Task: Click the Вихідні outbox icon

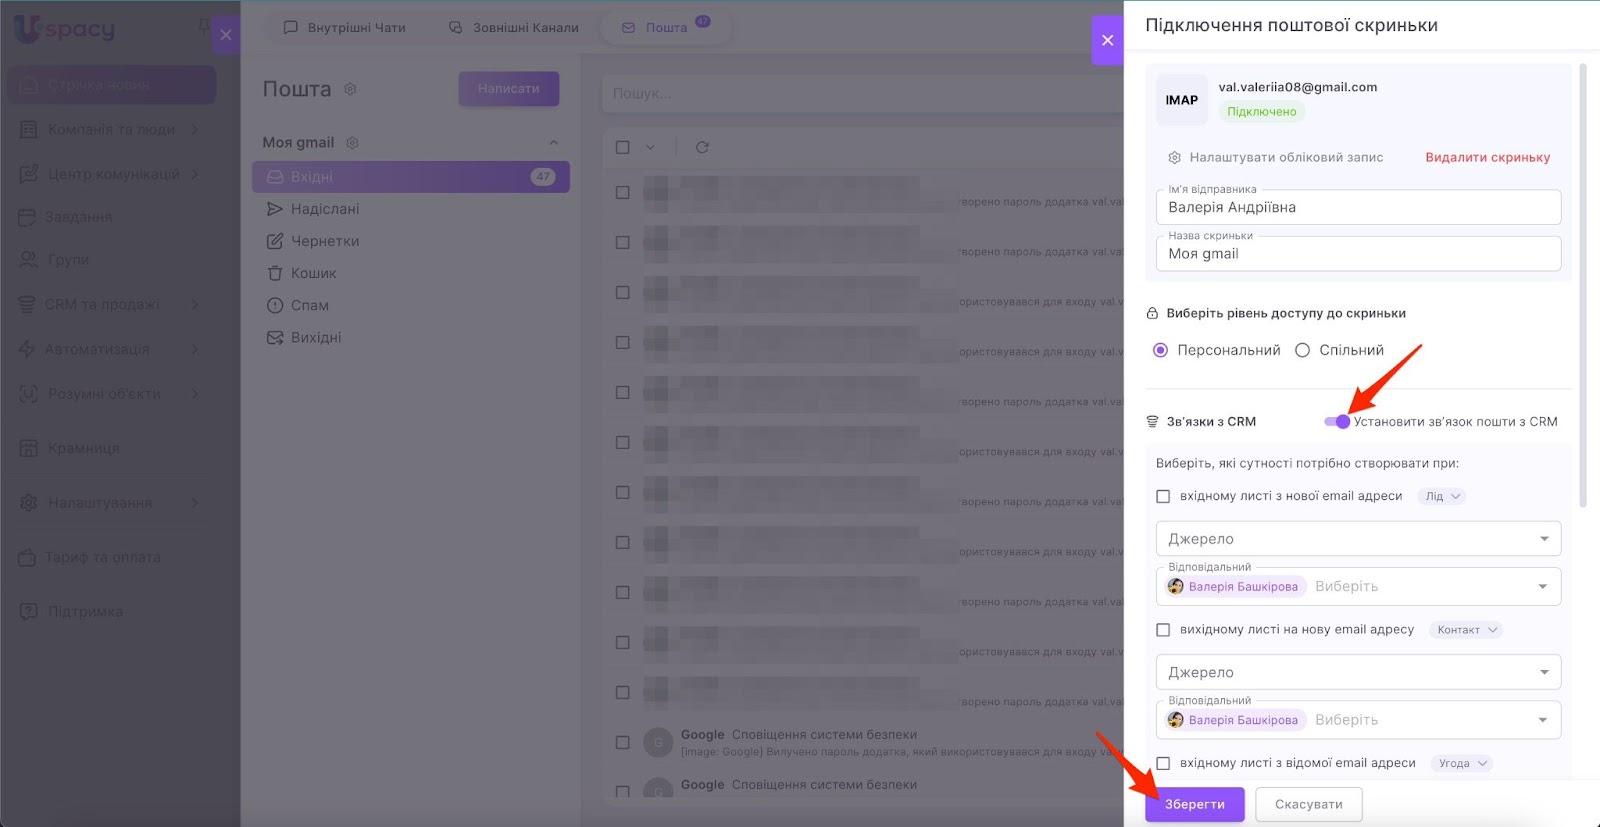Action: click(x=275, y=337)
